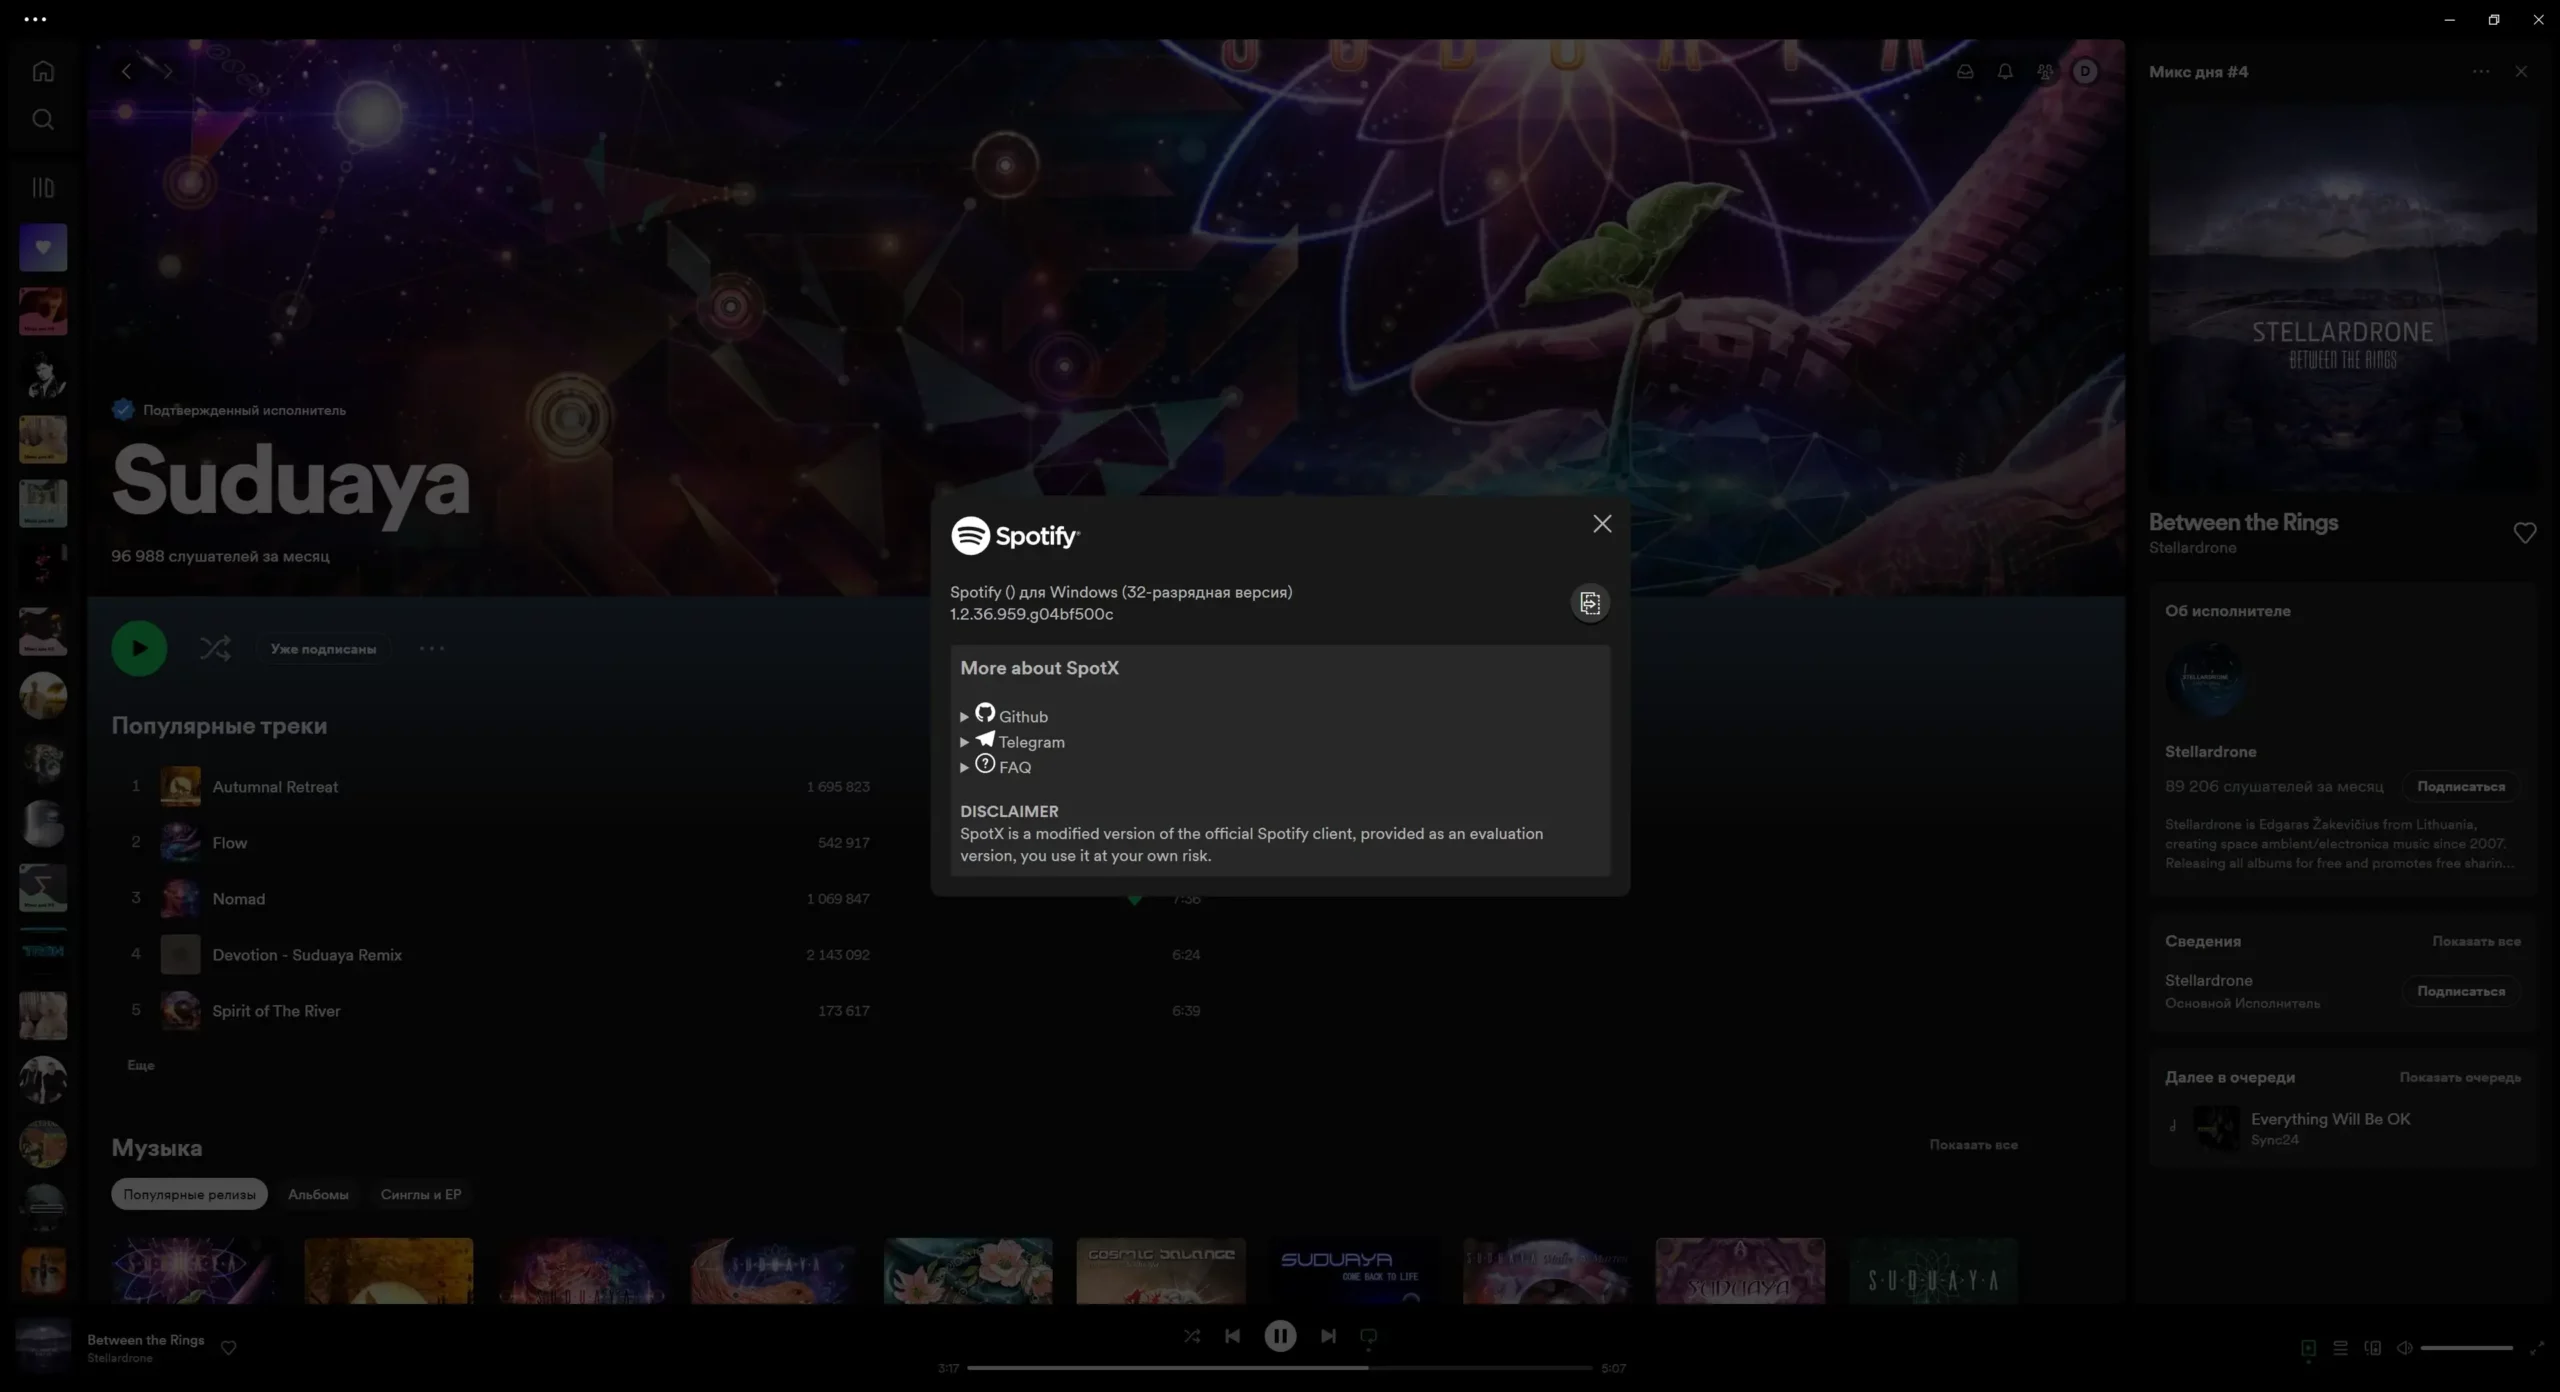Toggle shuffle in the playback bar
Viewport: 2560px width, 1392px height.
pyautogui.click(x=1191, y=1336)
